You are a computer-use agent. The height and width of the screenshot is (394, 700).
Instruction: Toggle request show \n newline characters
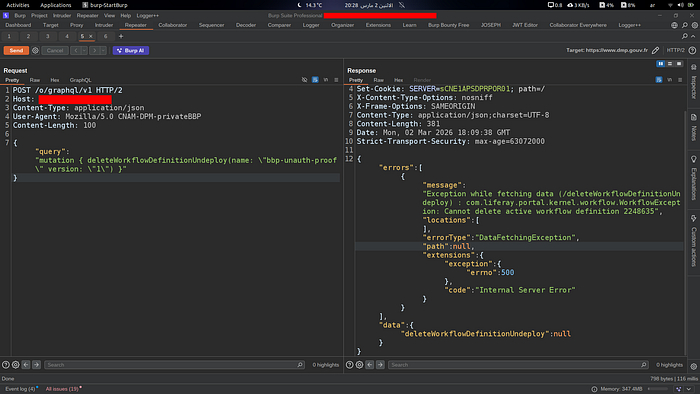click(326, 80)
